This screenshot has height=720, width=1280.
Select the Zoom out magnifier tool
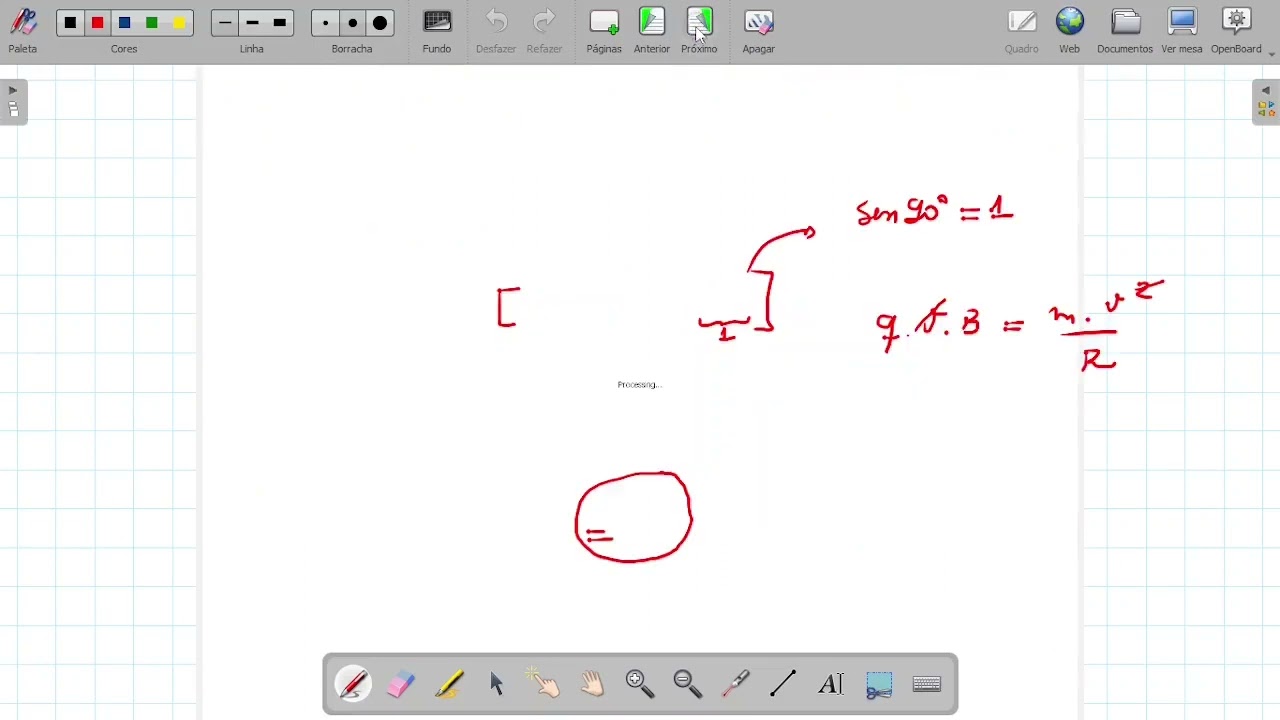tap(688, 684)
